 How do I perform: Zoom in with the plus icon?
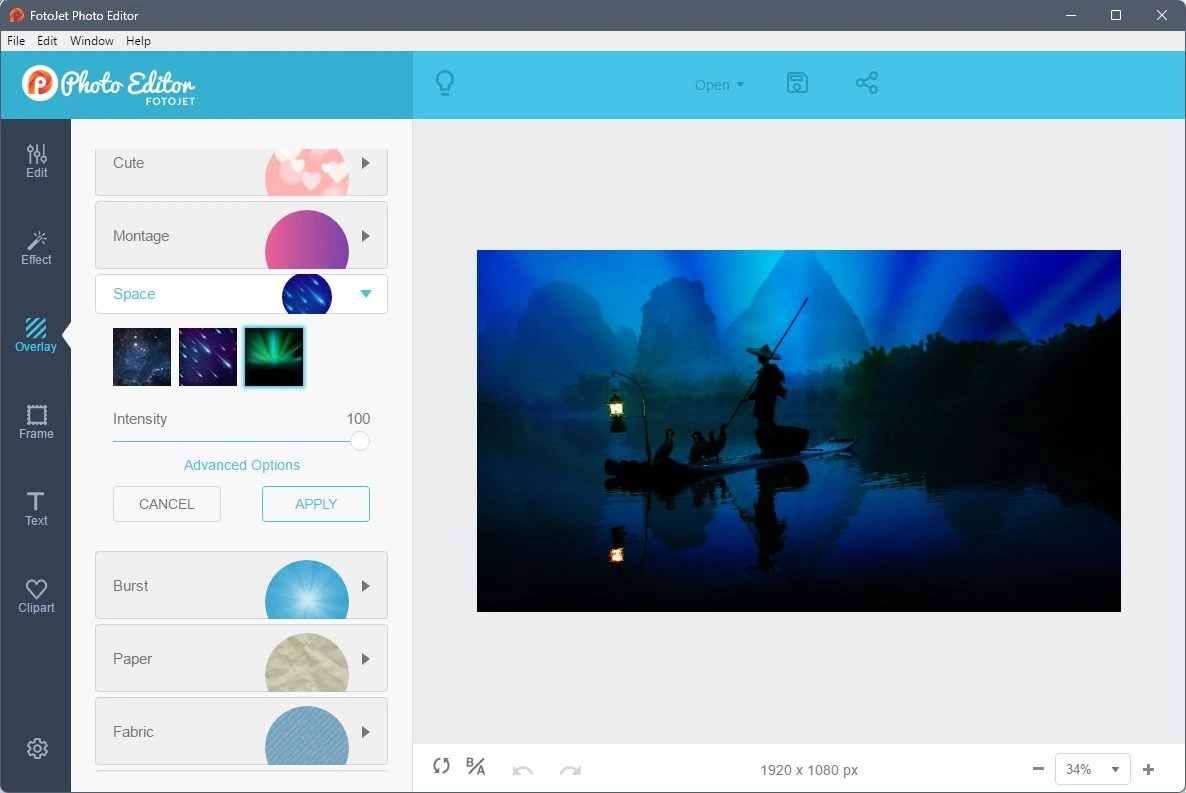[x=1148, y=769]
